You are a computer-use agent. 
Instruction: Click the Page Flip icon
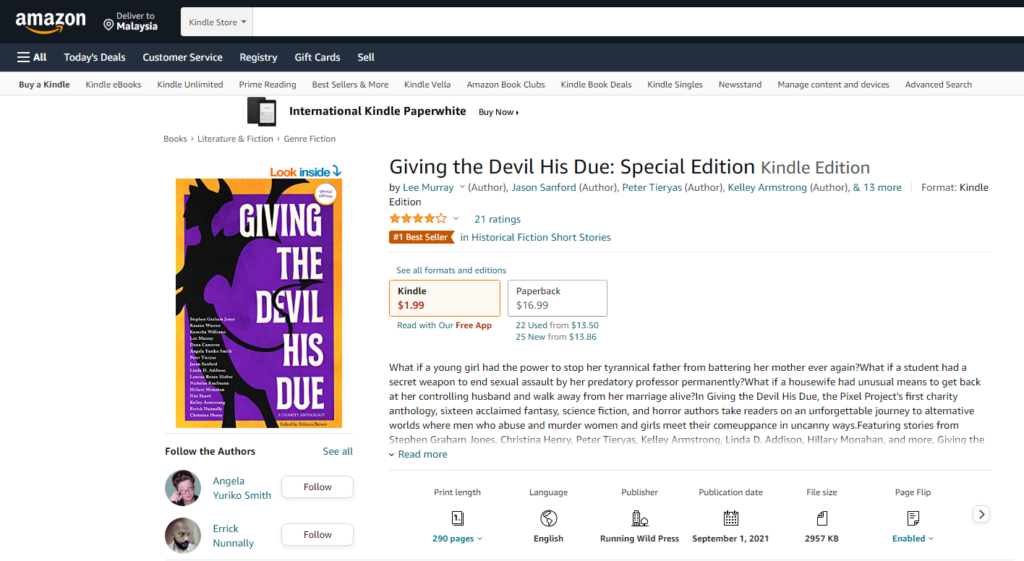click(x=913, y=519)
